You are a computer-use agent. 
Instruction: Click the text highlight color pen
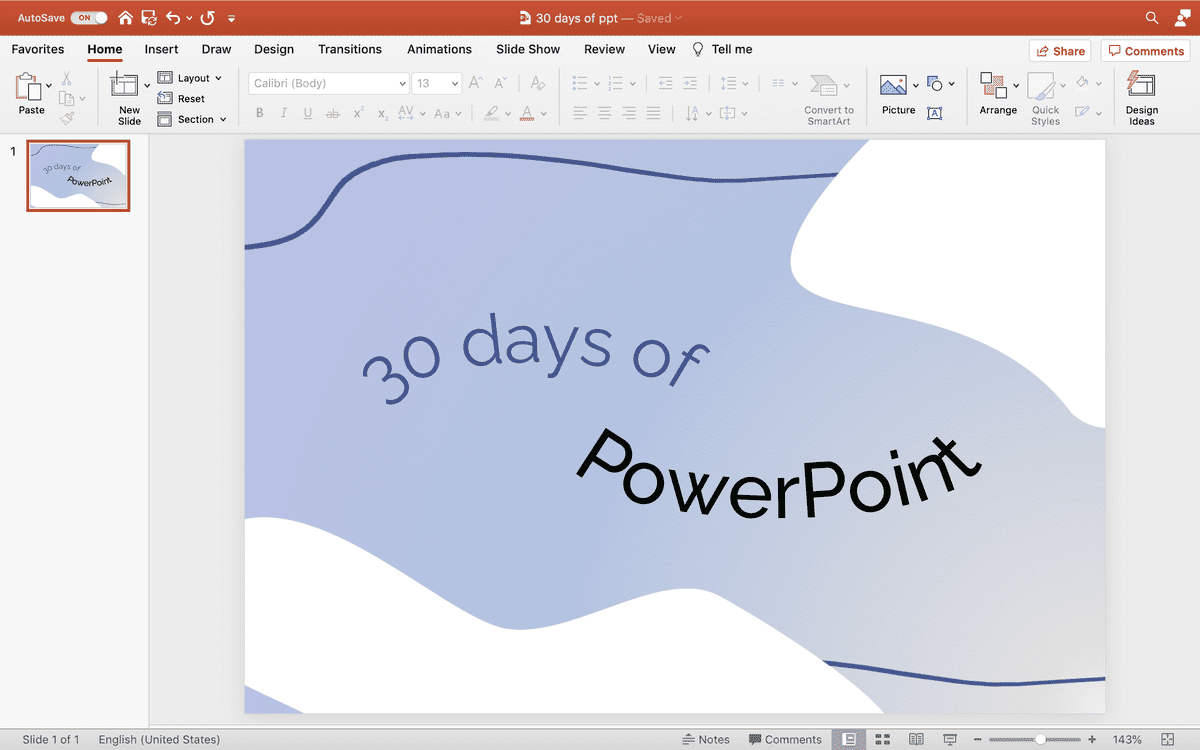pyautogui.click(x=492, y=114)
